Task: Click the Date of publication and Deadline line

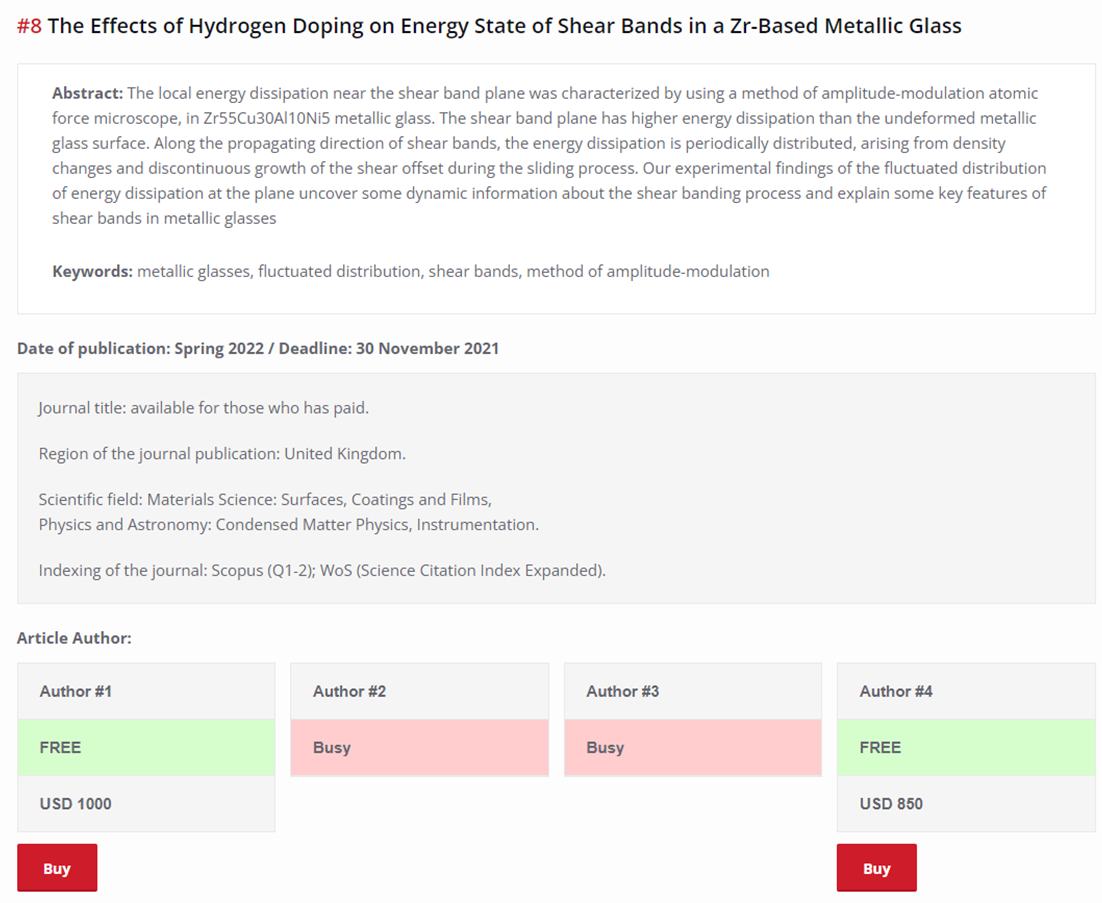Action: coord(258,348)
